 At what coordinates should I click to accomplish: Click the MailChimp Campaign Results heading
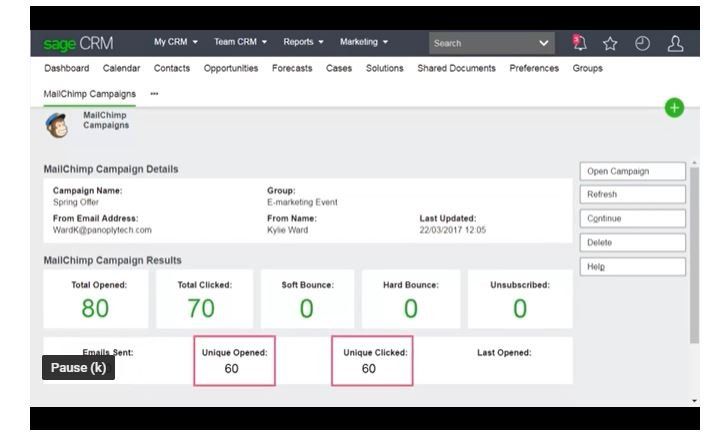[x=112, y=260]
